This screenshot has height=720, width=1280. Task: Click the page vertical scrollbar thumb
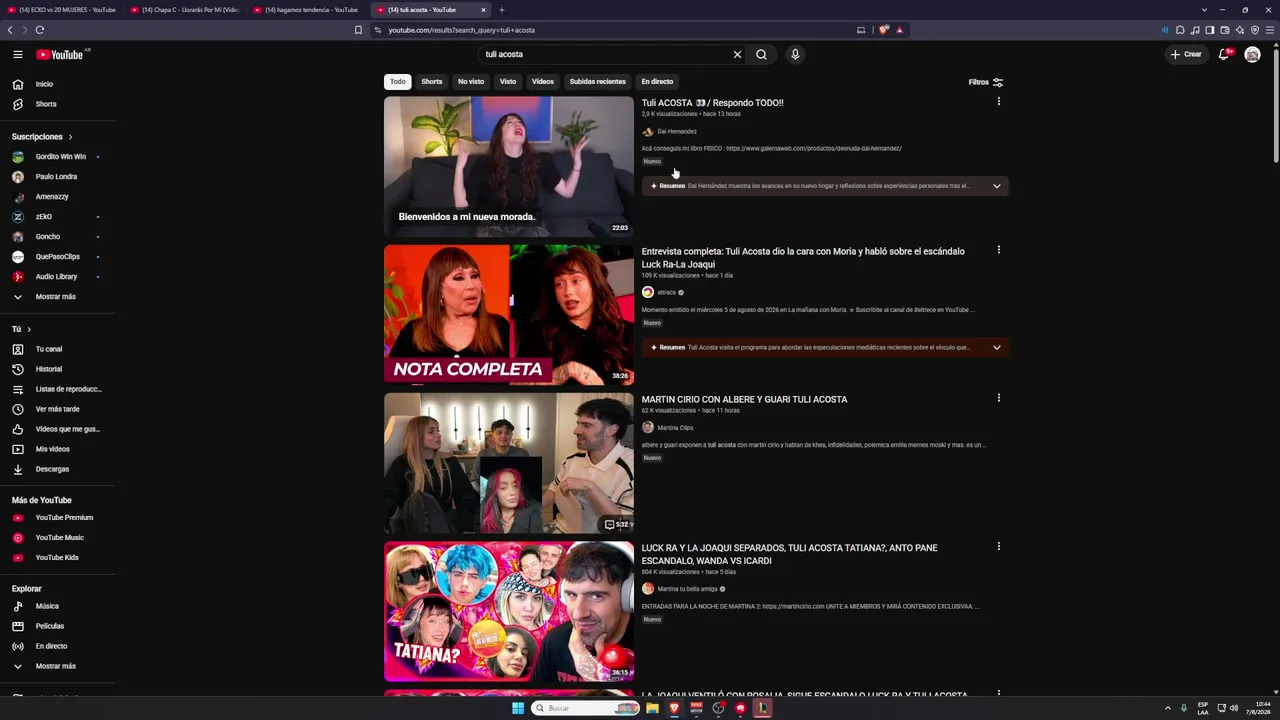pos(1276,105)
